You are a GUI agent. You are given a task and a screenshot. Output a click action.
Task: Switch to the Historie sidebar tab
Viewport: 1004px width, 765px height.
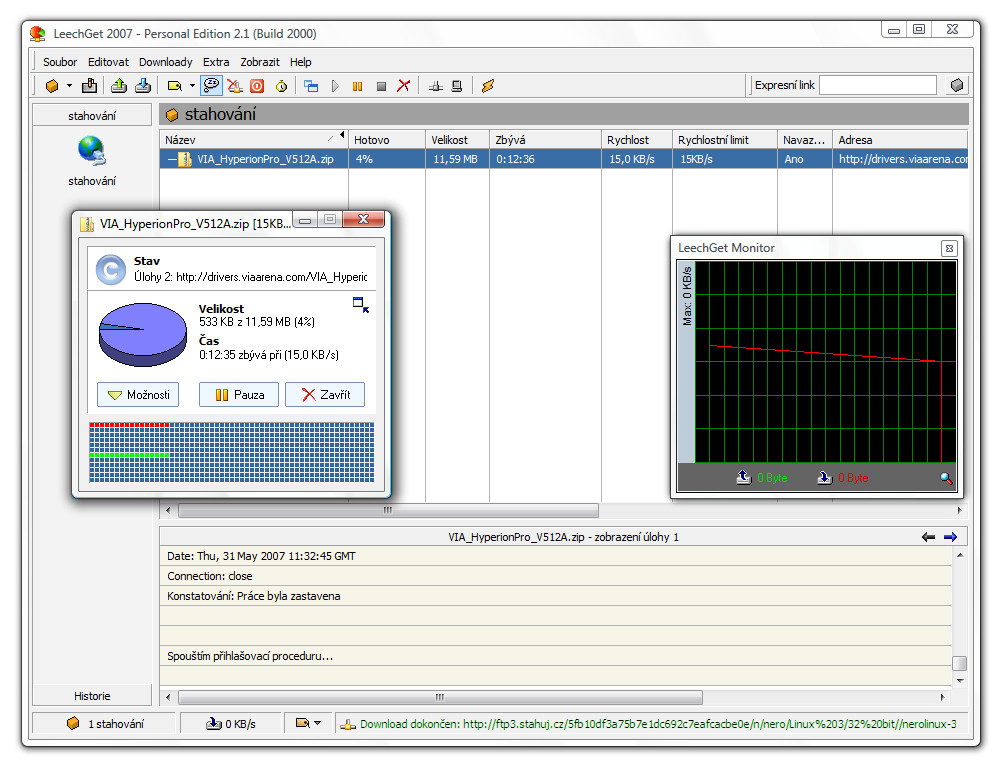[92, 696]
